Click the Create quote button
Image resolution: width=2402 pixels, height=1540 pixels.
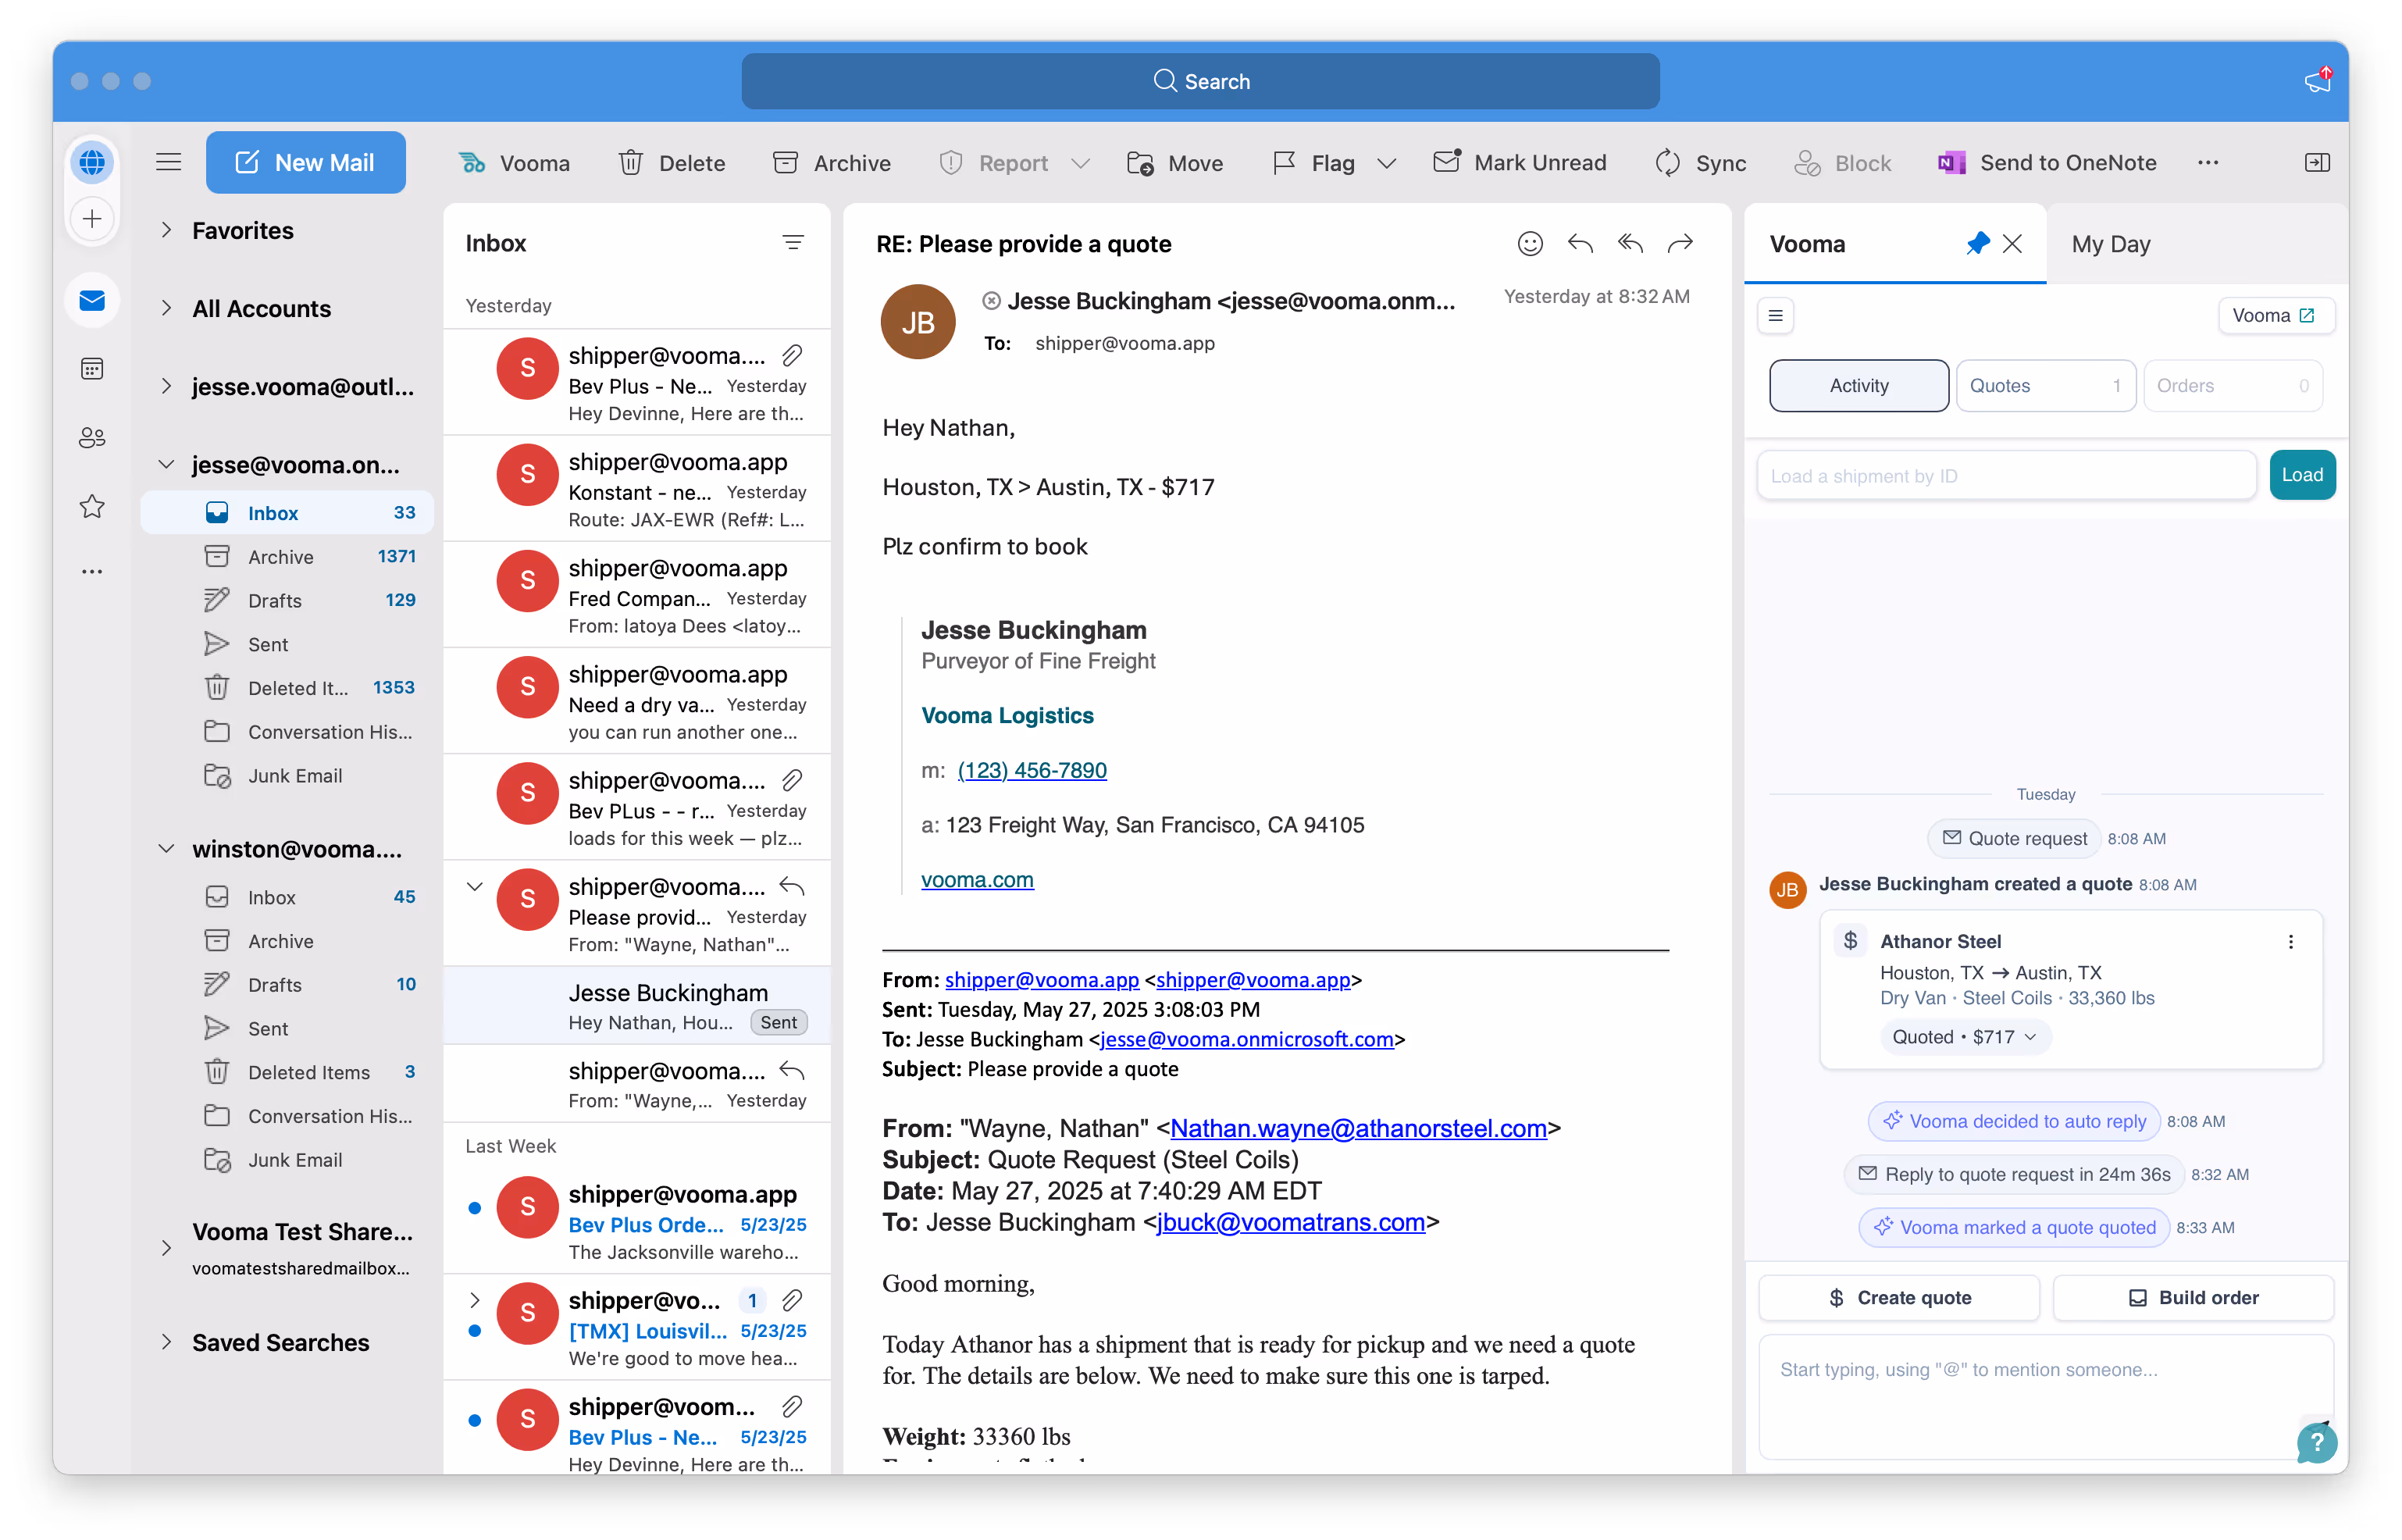(1898, 1297)
